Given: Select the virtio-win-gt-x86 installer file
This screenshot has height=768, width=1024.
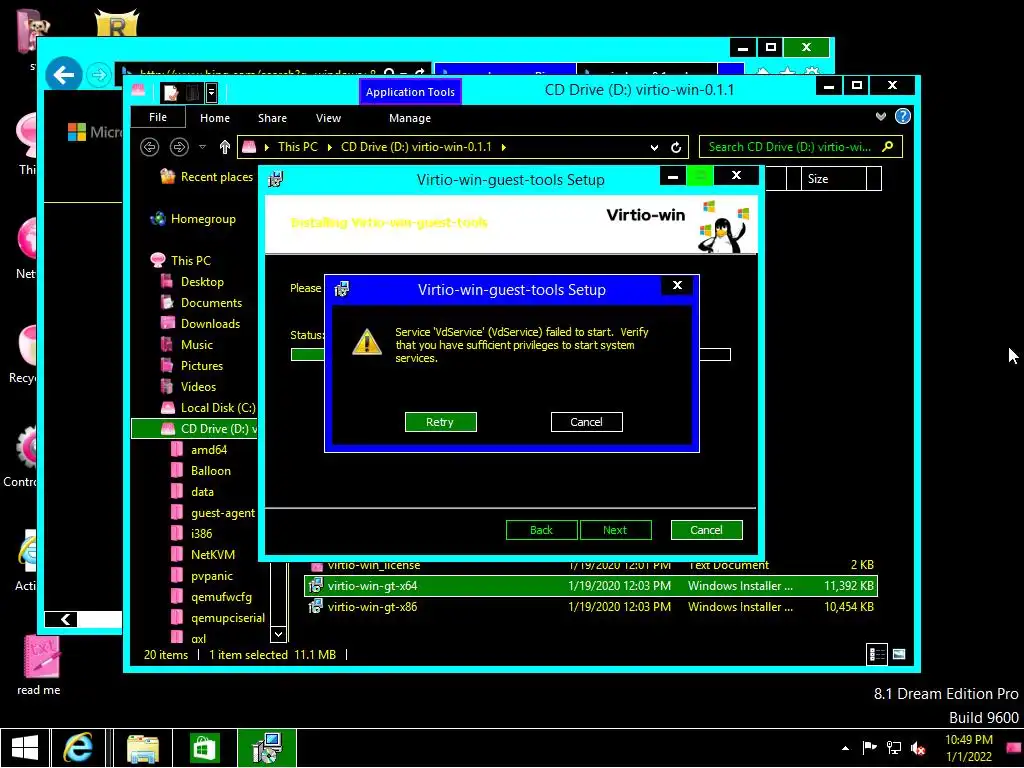Looking at the screenshot, I should (x=591, y=607).
